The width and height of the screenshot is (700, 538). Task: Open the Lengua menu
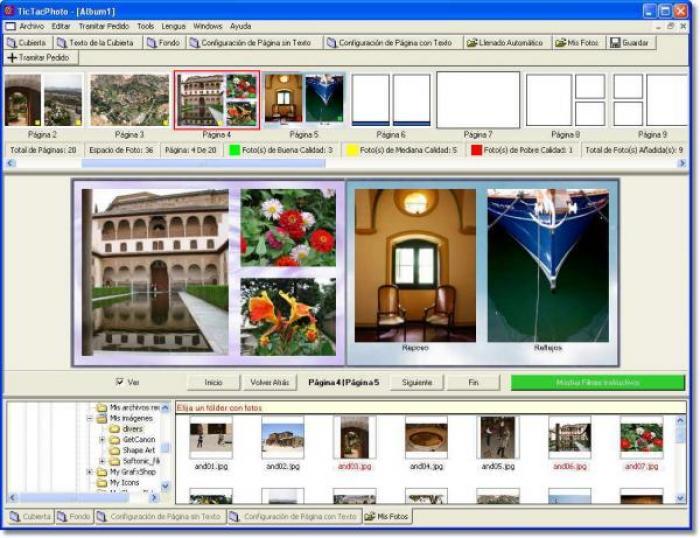173,26
